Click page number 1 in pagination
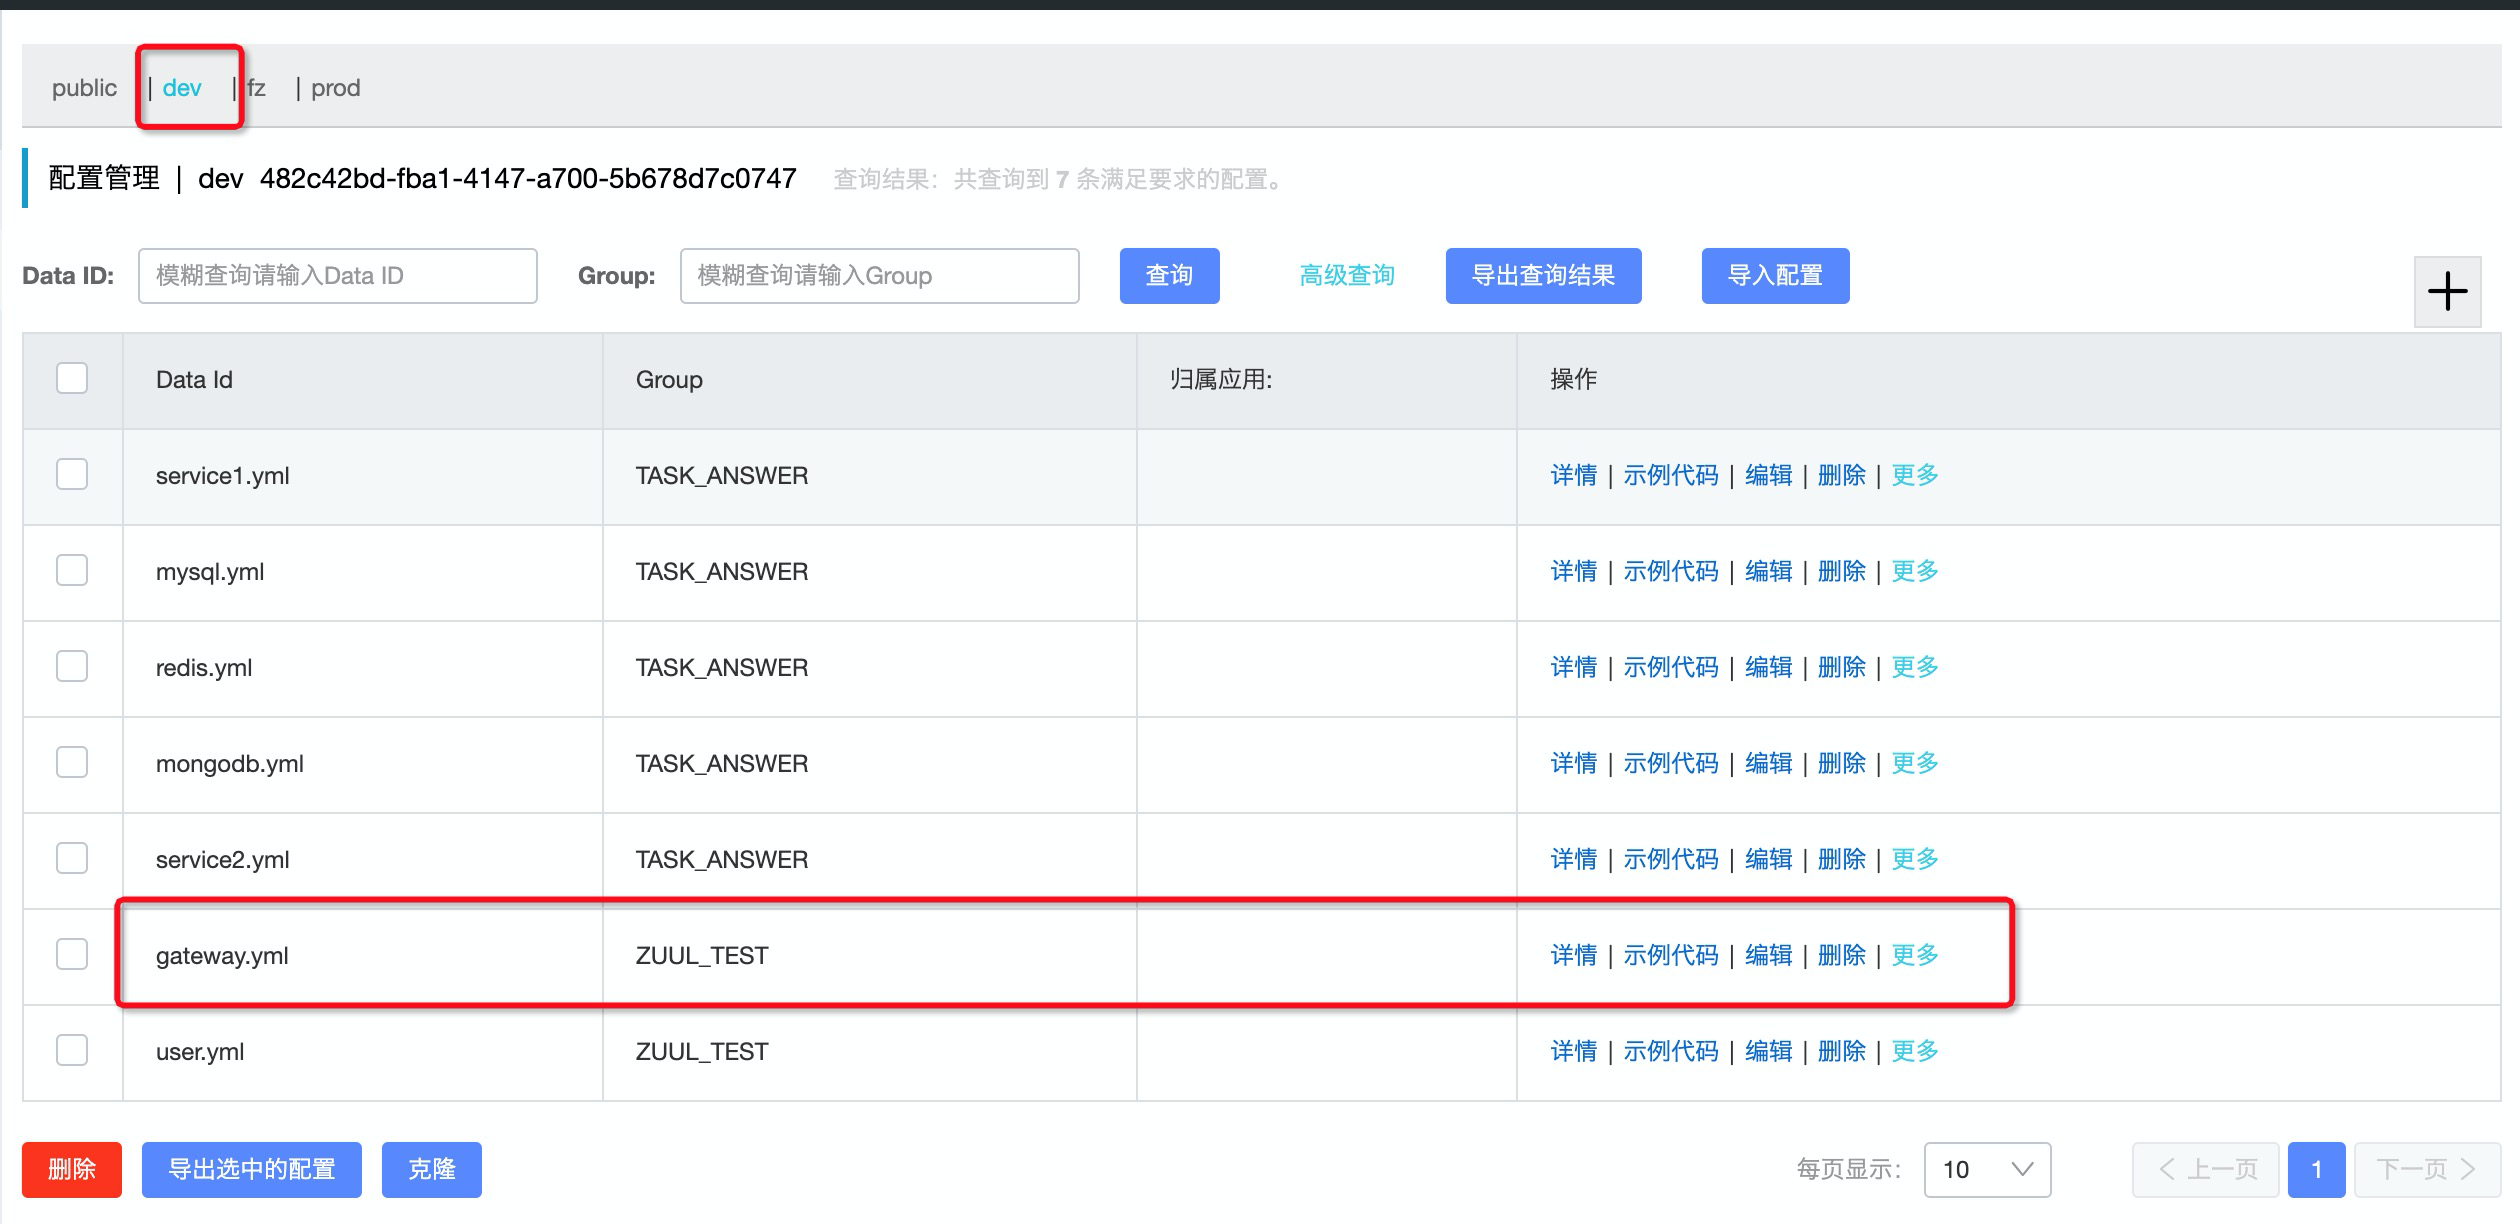The width and height of the screenshot is (2520, 1224). coord(2316,1169)
